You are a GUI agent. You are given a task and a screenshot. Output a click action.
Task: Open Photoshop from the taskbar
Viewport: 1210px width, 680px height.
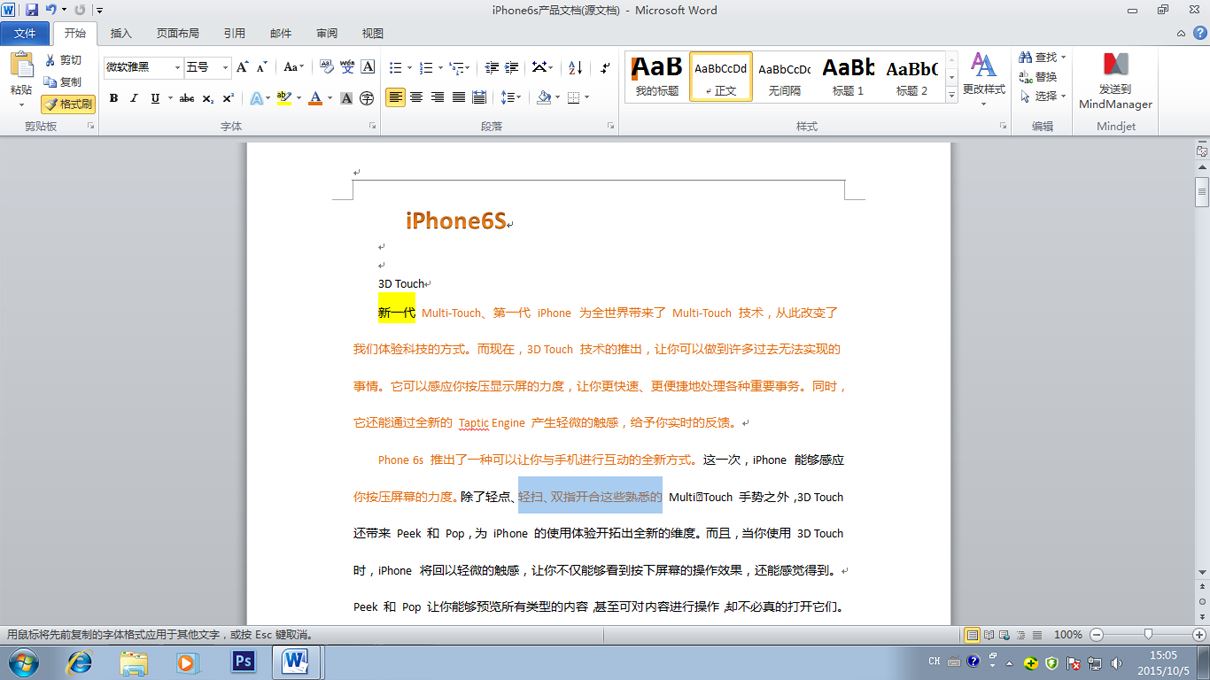pyautogui.click(x=243, y=662)
